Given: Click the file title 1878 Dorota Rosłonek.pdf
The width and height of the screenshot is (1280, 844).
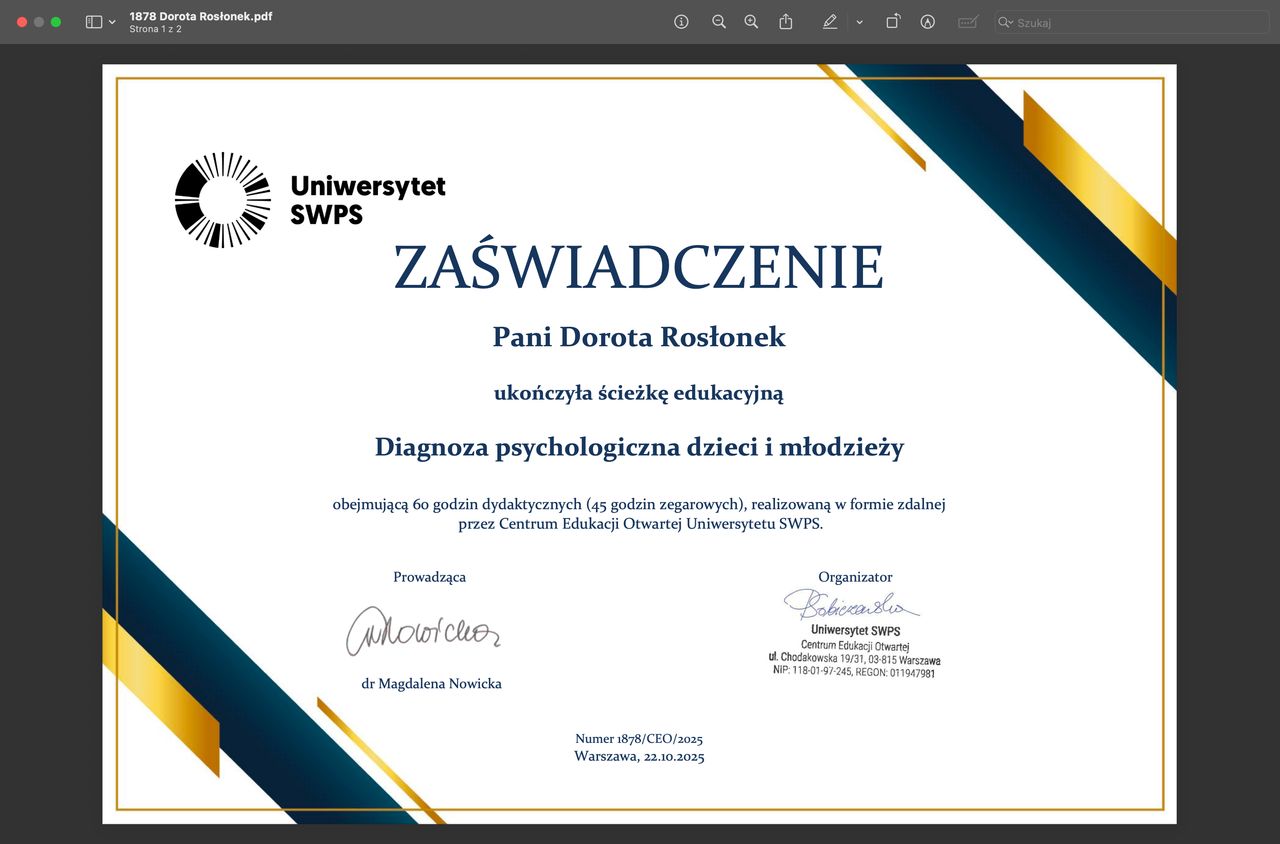Looking at the screenshot, I should coord(200,16).
